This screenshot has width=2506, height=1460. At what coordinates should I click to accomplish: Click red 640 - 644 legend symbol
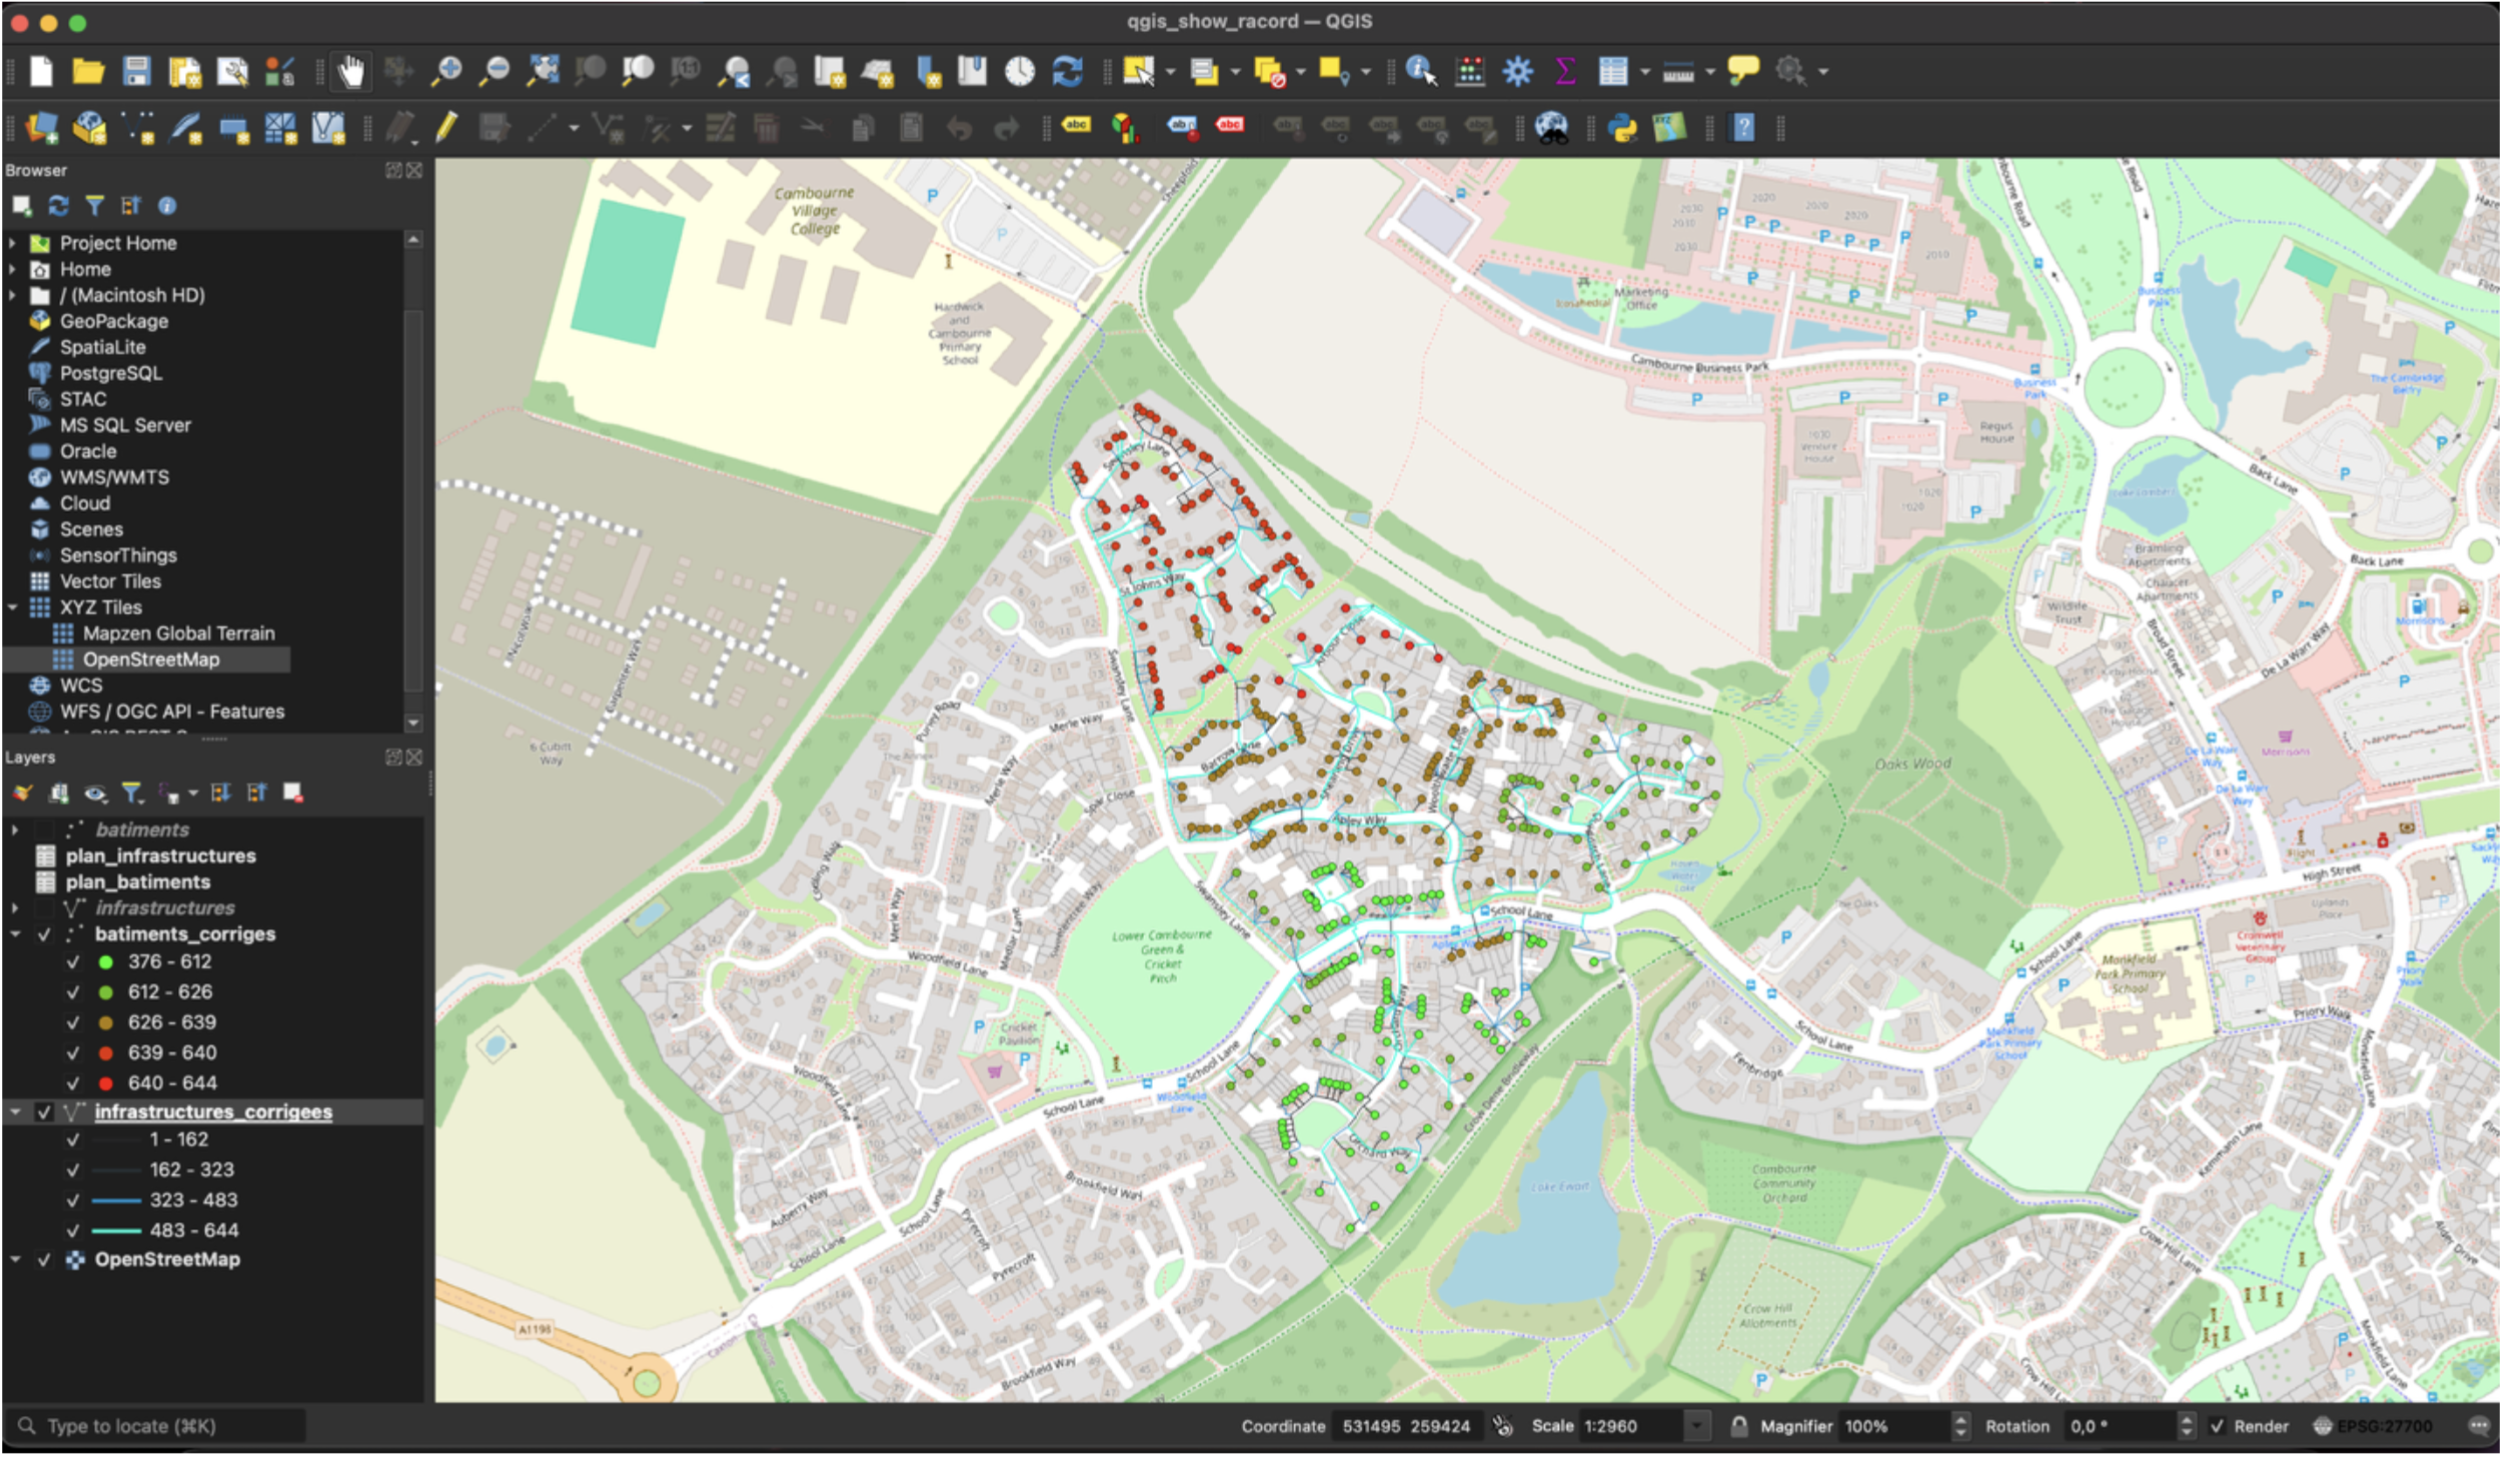[x=106, y=1084]
